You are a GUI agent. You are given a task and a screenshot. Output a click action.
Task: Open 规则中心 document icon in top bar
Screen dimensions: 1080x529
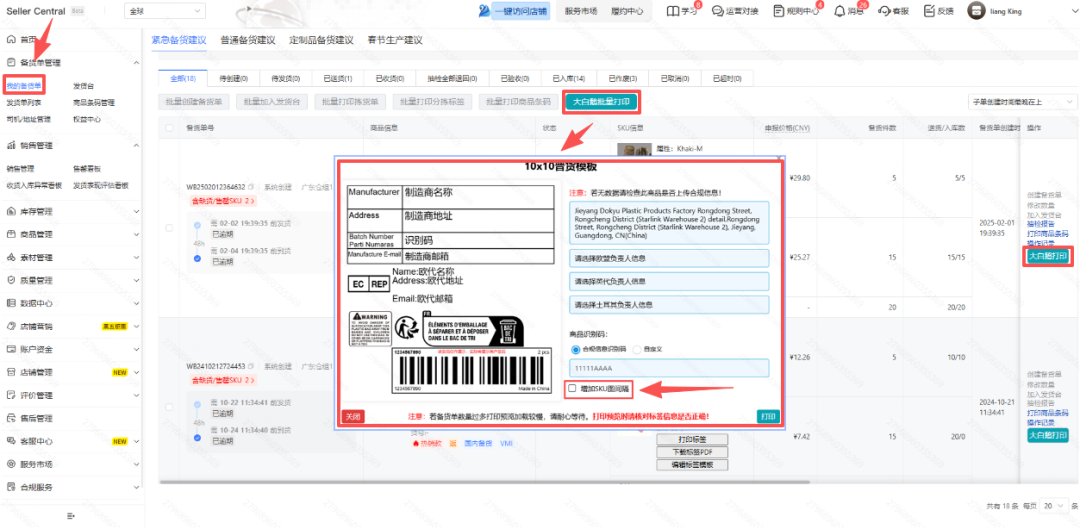coord(778,11)
